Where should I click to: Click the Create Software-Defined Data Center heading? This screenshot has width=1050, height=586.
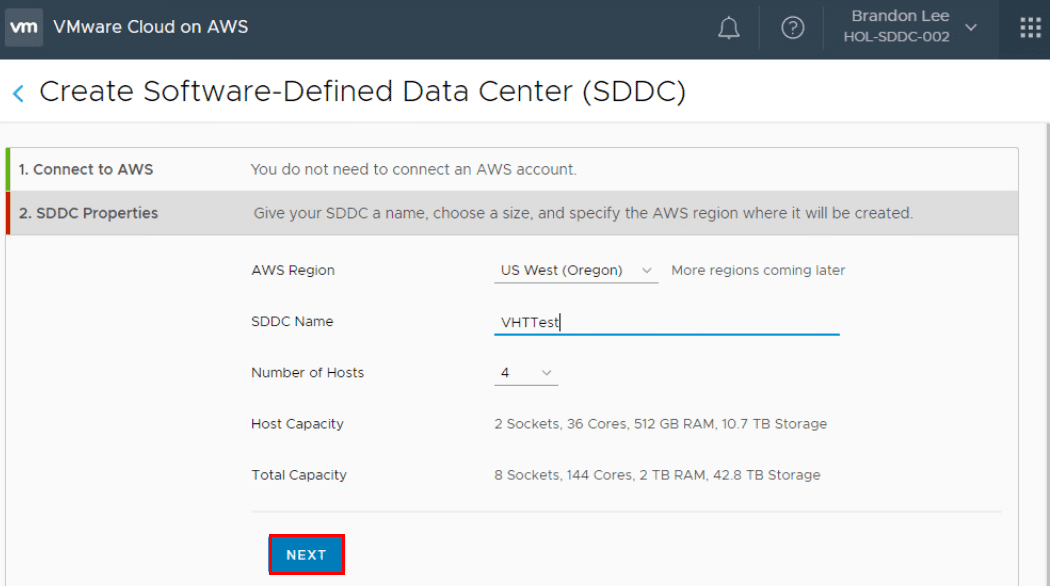point(362,92)
